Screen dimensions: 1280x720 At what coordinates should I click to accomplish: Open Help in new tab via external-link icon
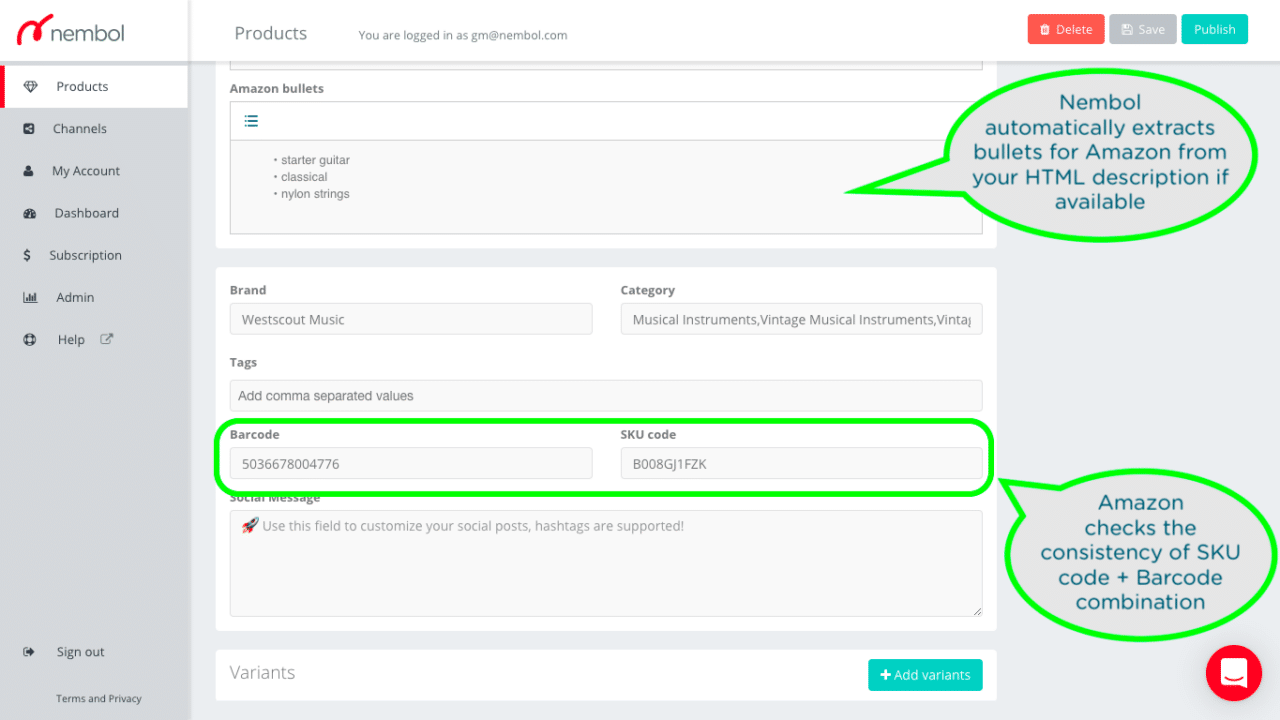105,339
